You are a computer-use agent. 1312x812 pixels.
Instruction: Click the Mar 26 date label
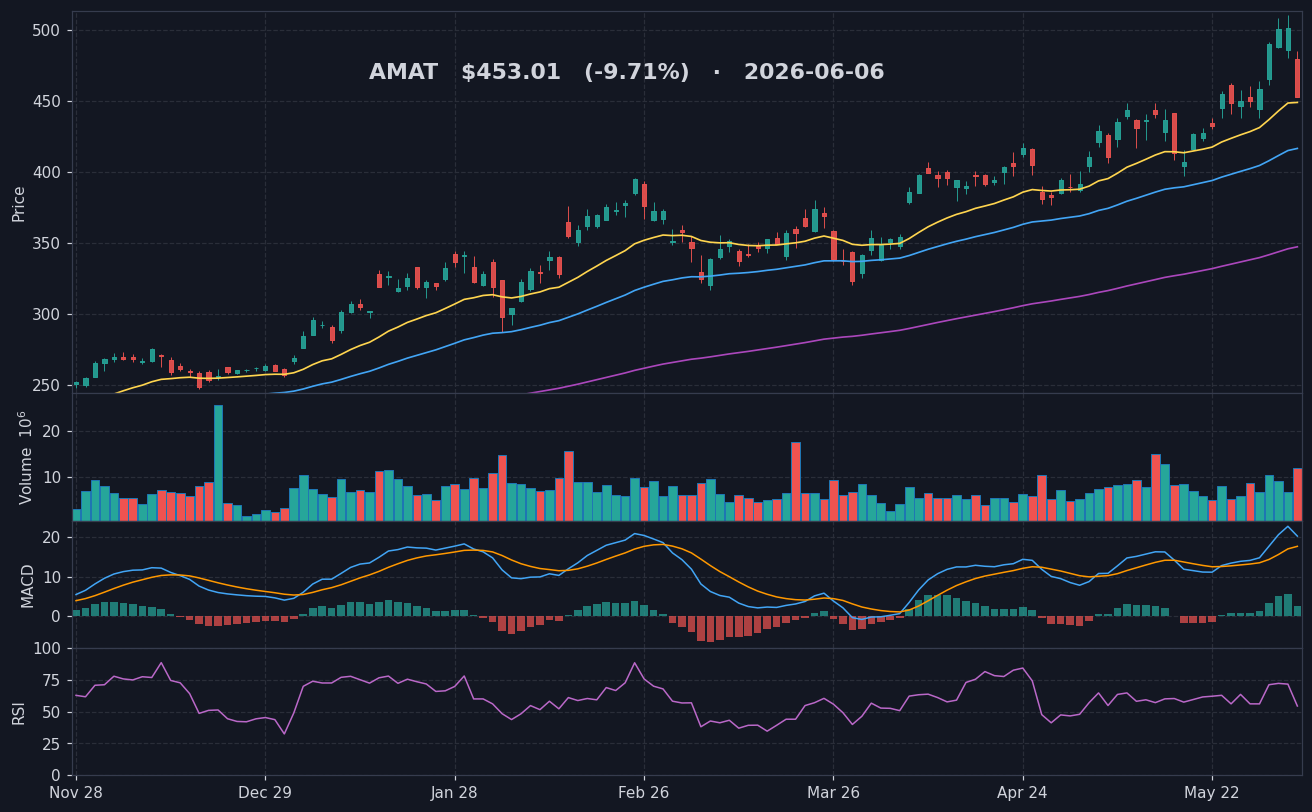(x=833, y=792)
